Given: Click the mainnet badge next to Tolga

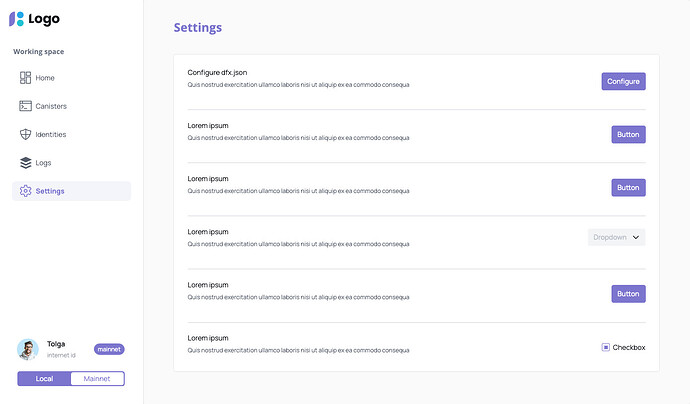Looking at the screenshot, I should [109, 349].
